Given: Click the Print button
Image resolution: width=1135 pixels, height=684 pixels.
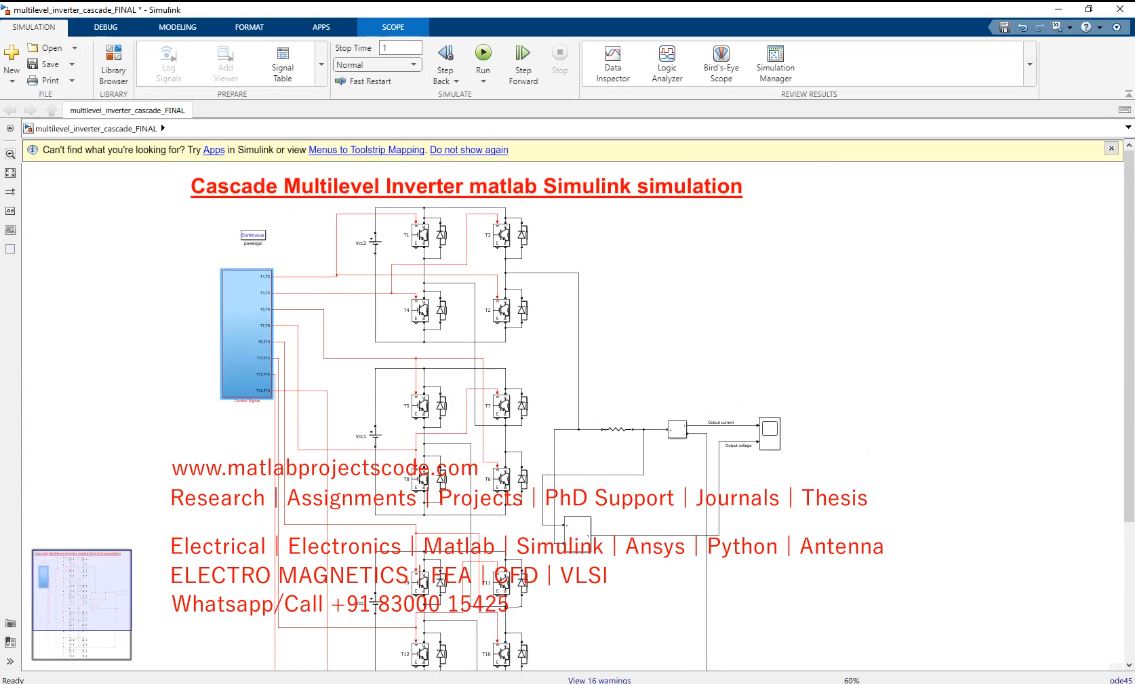Looking at the screenshot, I should point(43,80).
